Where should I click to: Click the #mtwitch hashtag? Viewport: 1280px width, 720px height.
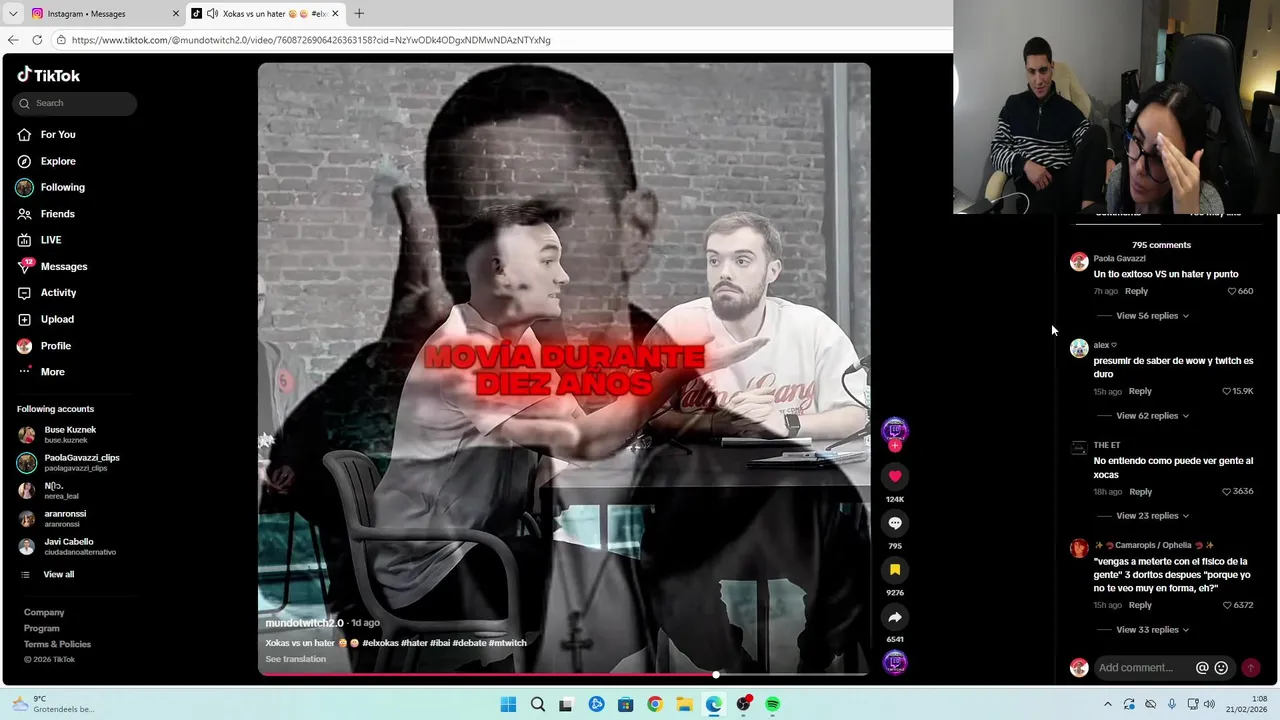click(x=507, y=643)
